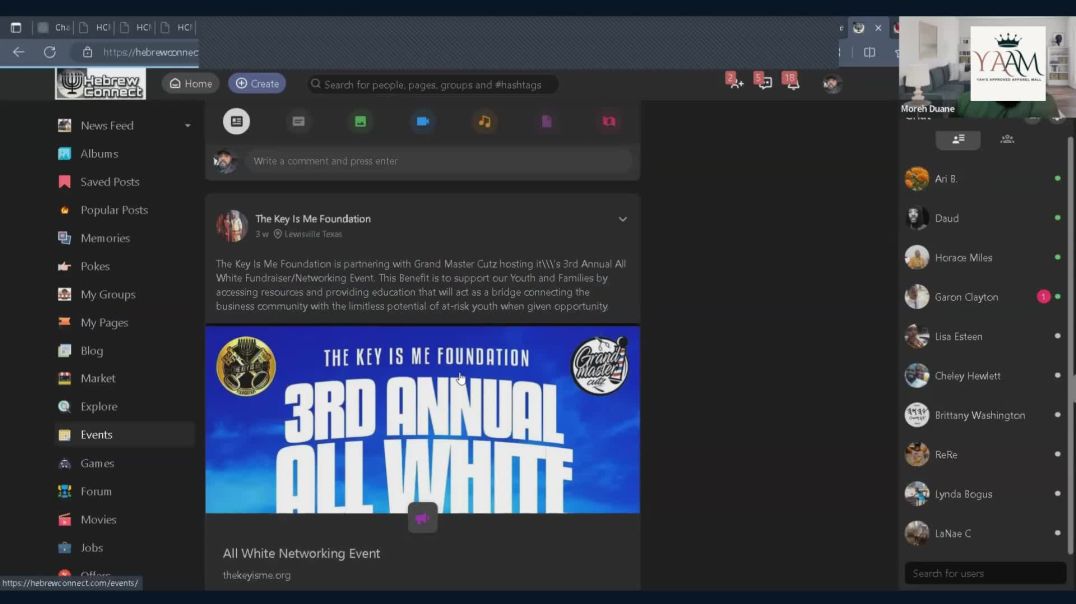Open Market in the sidebar
The width and height of the screenshot is (1076, 604).
point(97,378)
